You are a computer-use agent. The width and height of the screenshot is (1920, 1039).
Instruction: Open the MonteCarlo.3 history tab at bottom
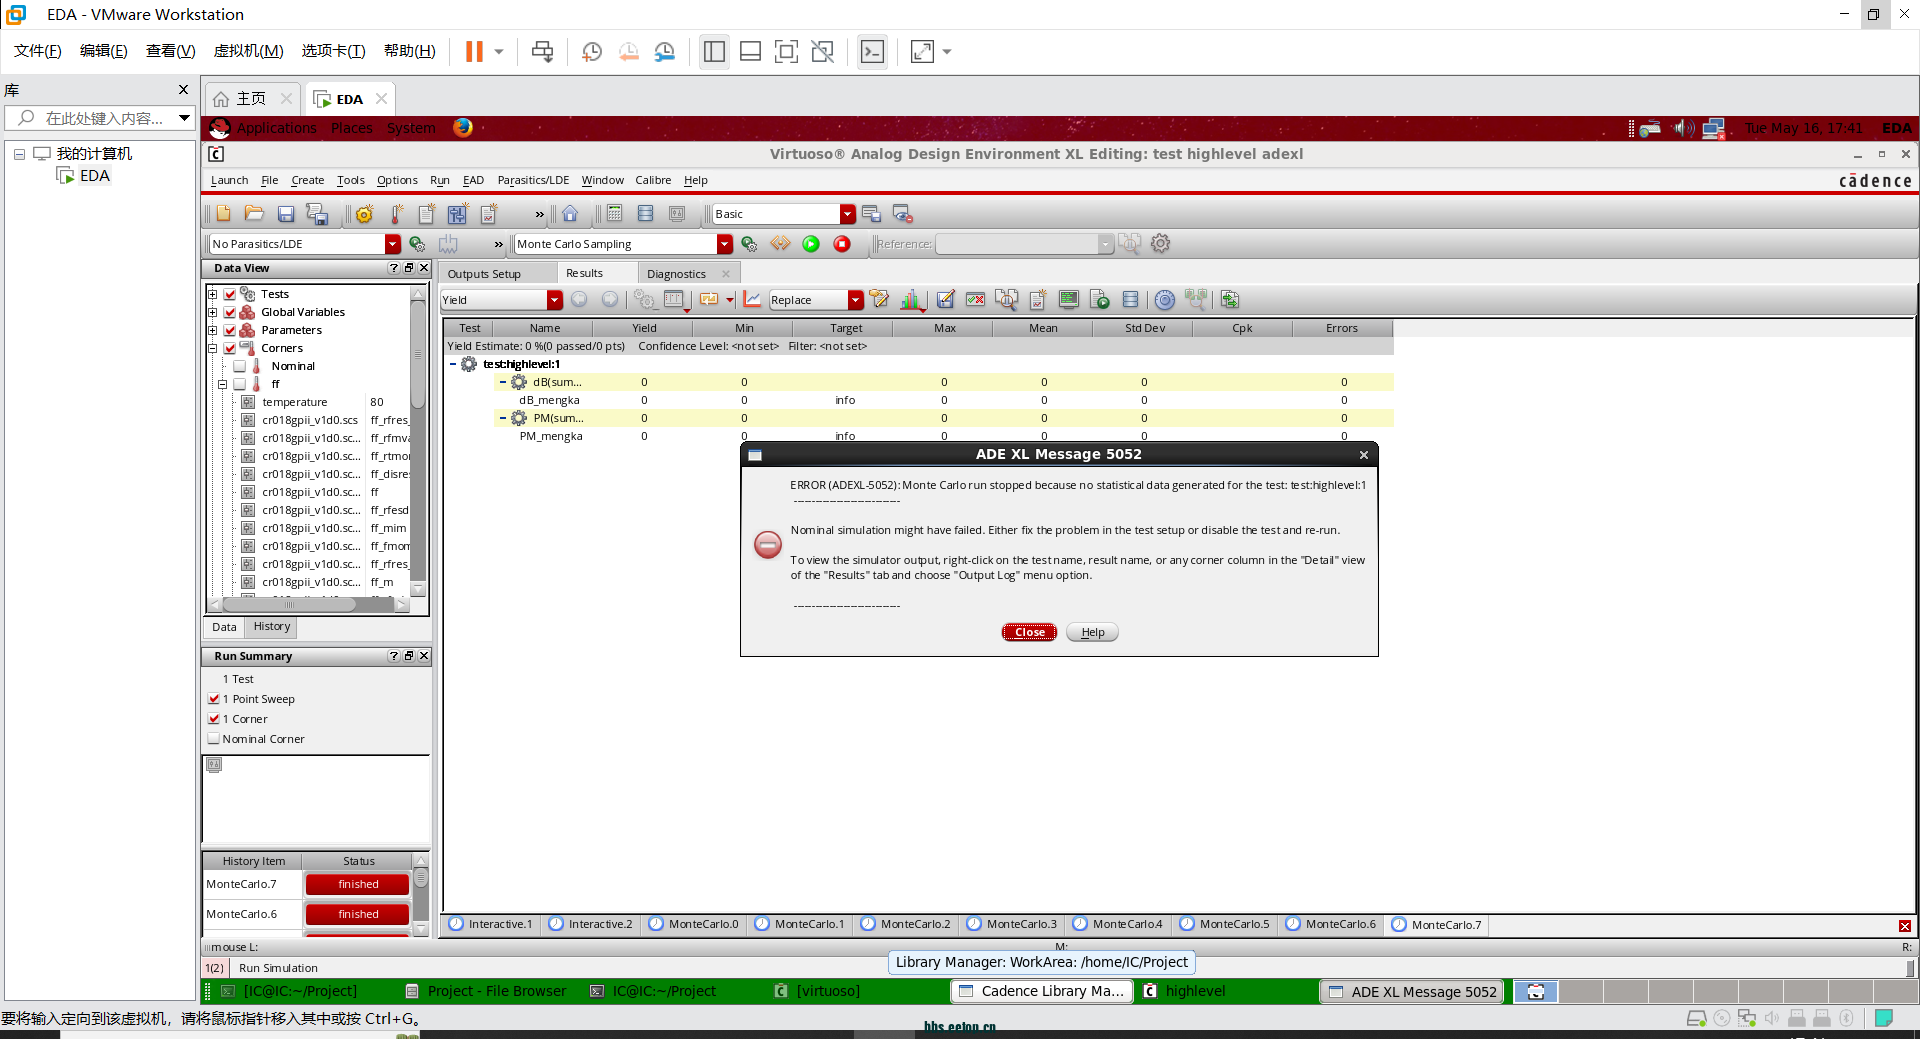(1011, 924)
